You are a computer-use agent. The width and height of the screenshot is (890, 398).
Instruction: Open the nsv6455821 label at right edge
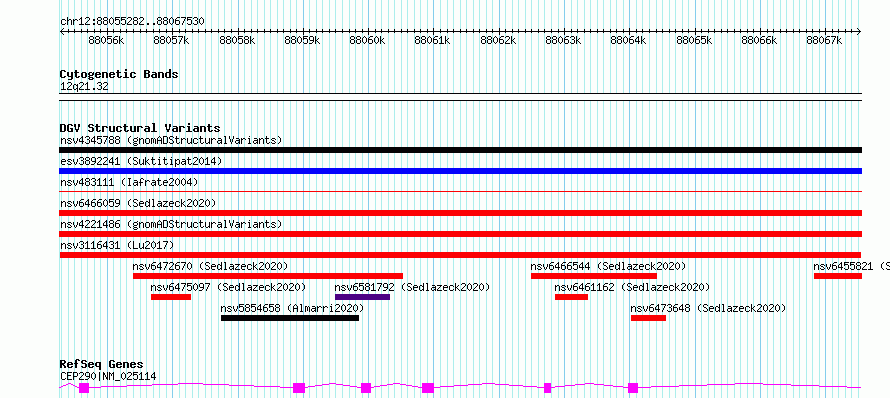pyautogui.click(x=851, y=266)
